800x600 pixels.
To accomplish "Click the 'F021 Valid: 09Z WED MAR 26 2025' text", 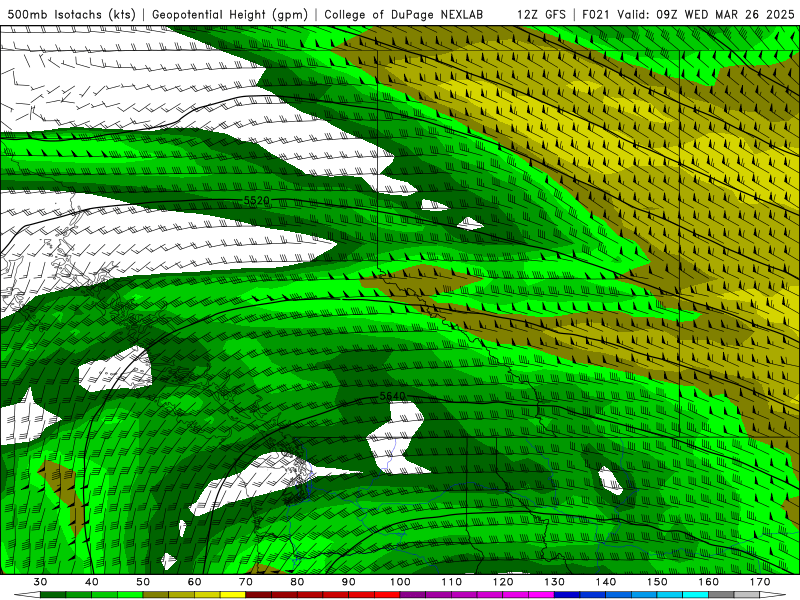I will tap(688, 15).
